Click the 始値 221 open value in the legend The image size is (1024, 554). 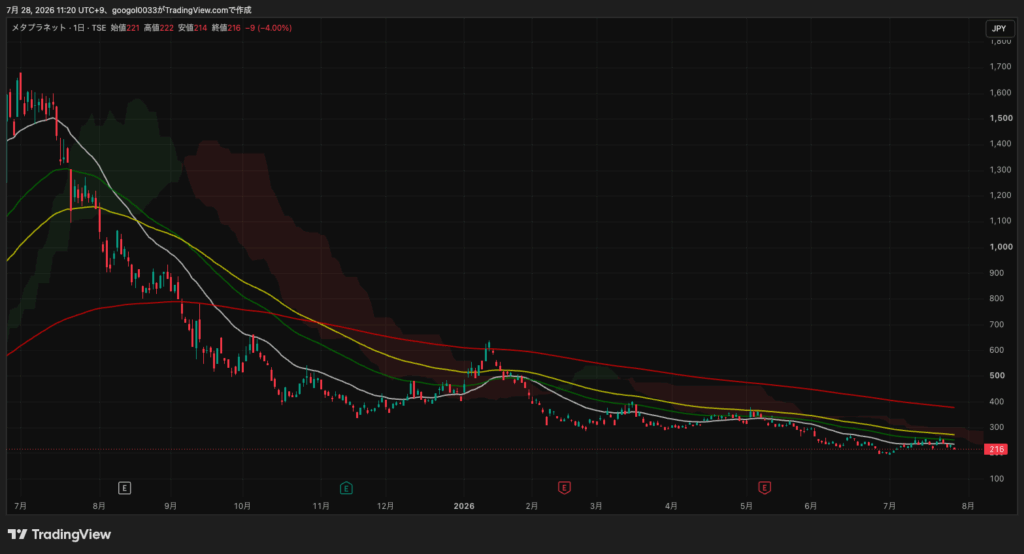[125, 28]
